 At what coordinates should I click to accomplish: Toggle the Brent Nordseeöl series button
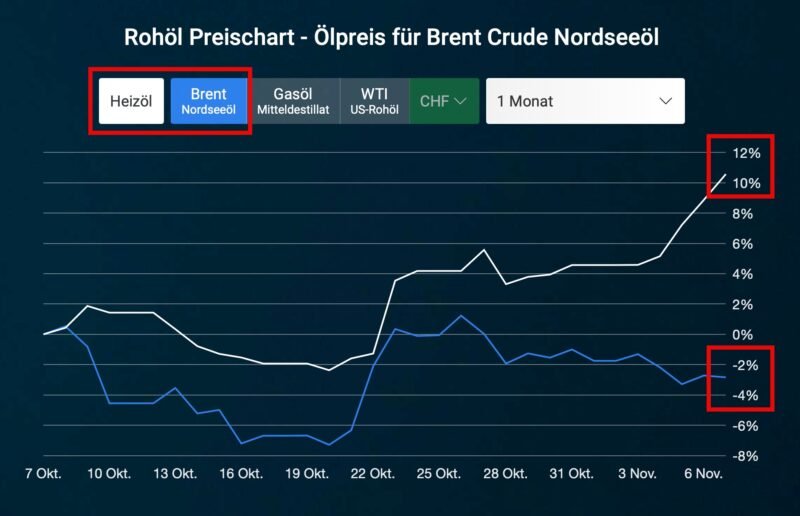pos(209,101)
